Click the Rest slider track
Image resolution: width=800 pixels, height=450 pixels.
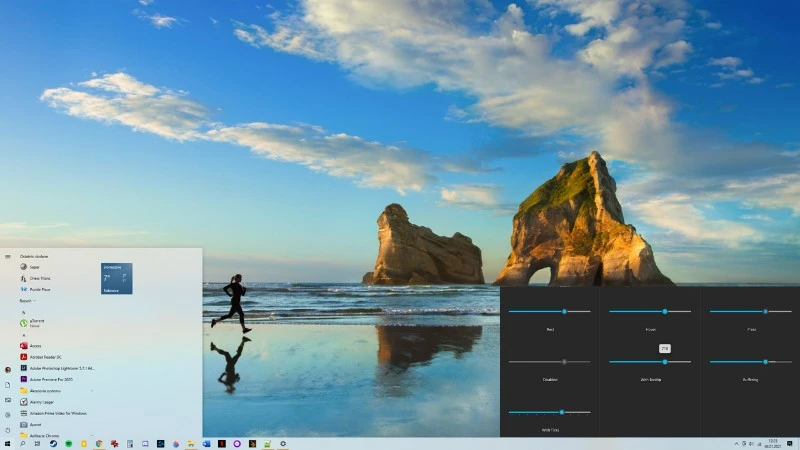(x=549, y=311)
